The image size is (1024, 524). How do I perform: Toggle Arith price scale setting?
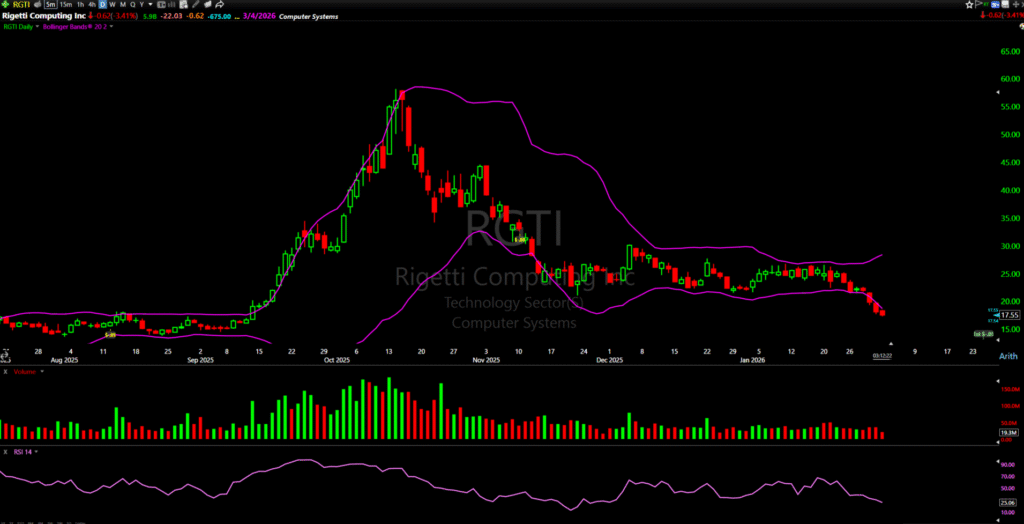tap(1009, 356)
